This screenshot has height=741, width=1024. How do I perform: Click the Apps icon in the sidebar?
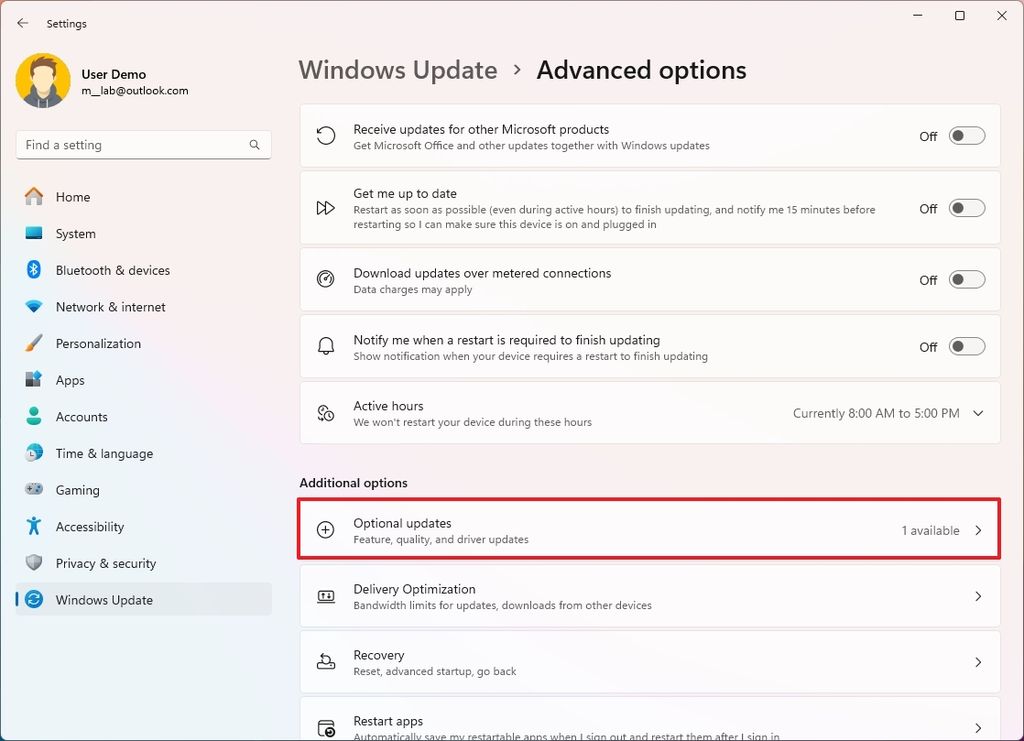pyautogui.click(x=36, y=380)
